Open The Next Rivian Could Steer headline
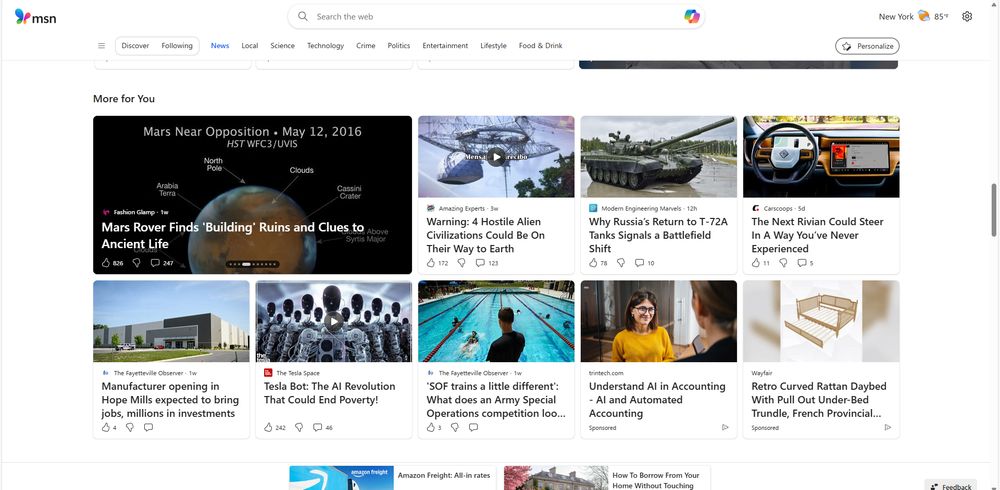This screenshot has width=1000, height=490. tap(817, 235)
